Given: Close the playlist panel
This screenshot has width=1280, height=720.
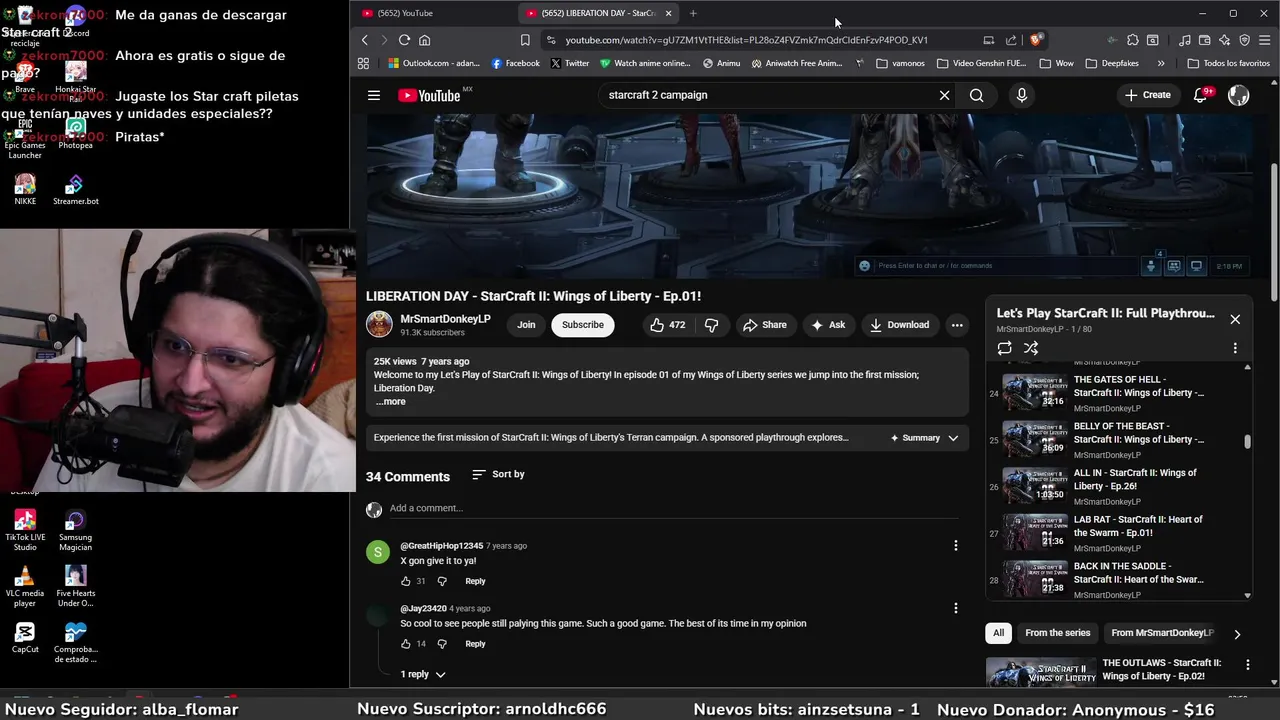Looking at the screenshot, I should coord(1235,319).
